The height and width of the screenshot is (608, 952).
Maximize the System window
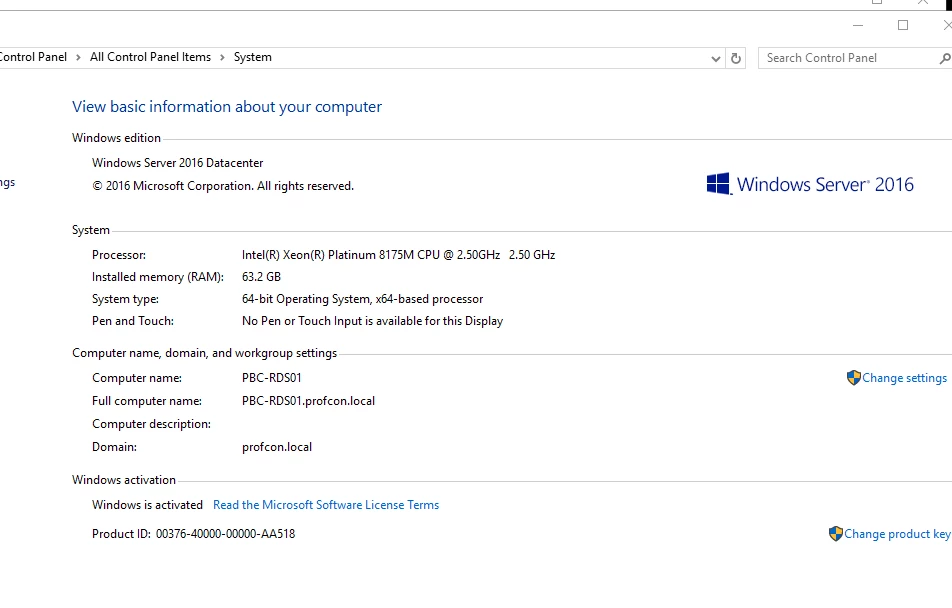pos(903,26)
